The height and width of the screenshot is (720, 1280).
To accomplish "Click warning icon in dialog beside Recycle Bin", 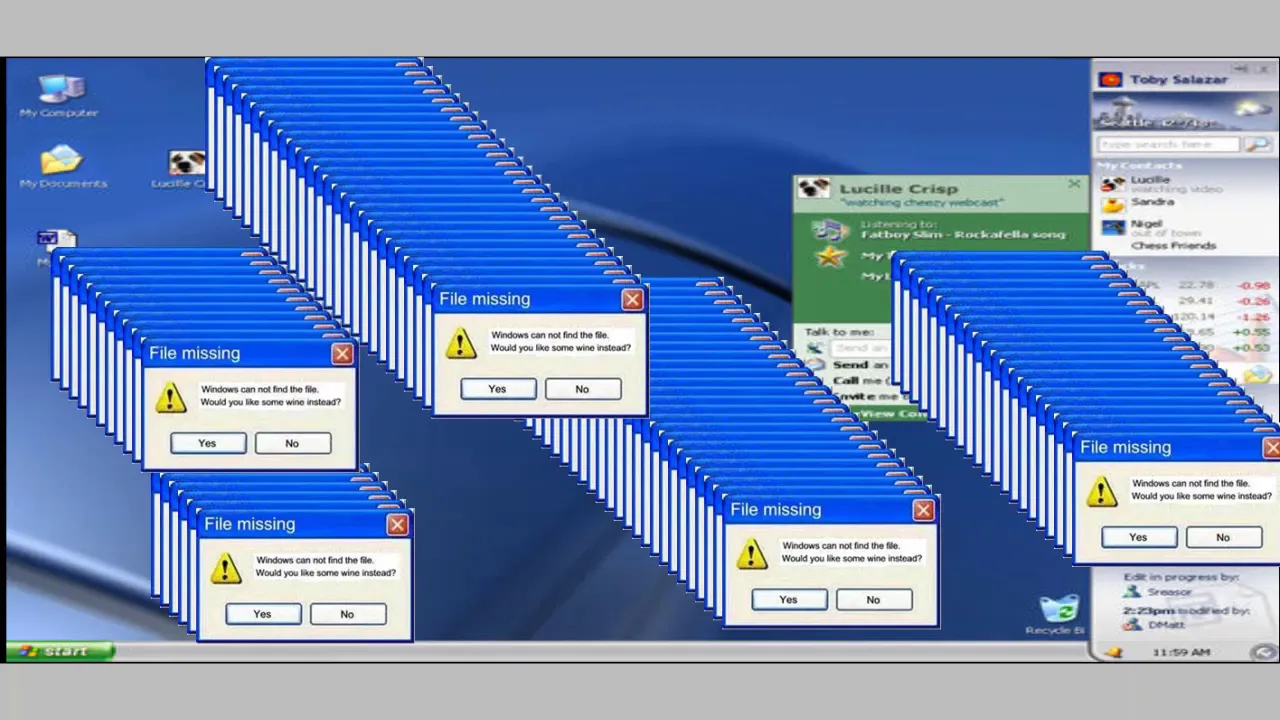I will pyautogui.click(x=751, y=554).
